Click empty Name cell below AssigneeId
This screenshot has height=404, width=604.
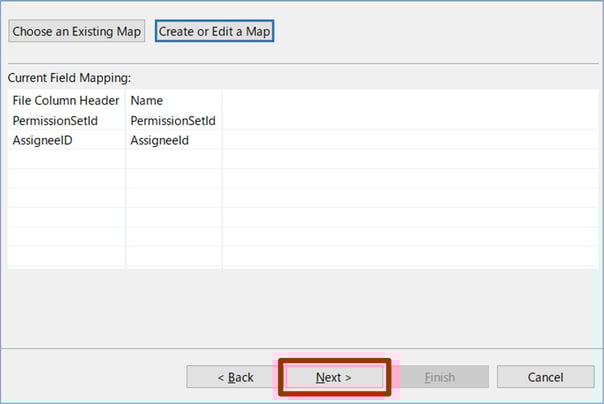tap(173, 159)
